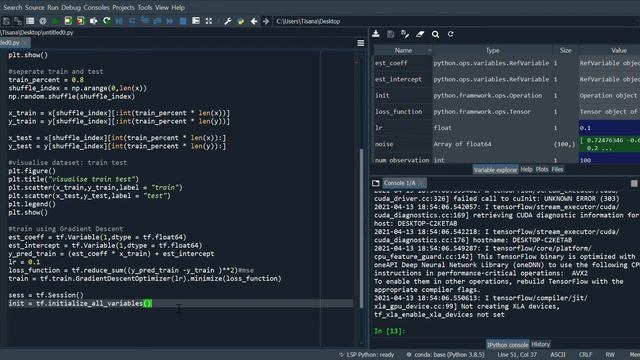Screen dimensions: 640x360
Task: Click the Size column header
Action: [x=566, y=50]
